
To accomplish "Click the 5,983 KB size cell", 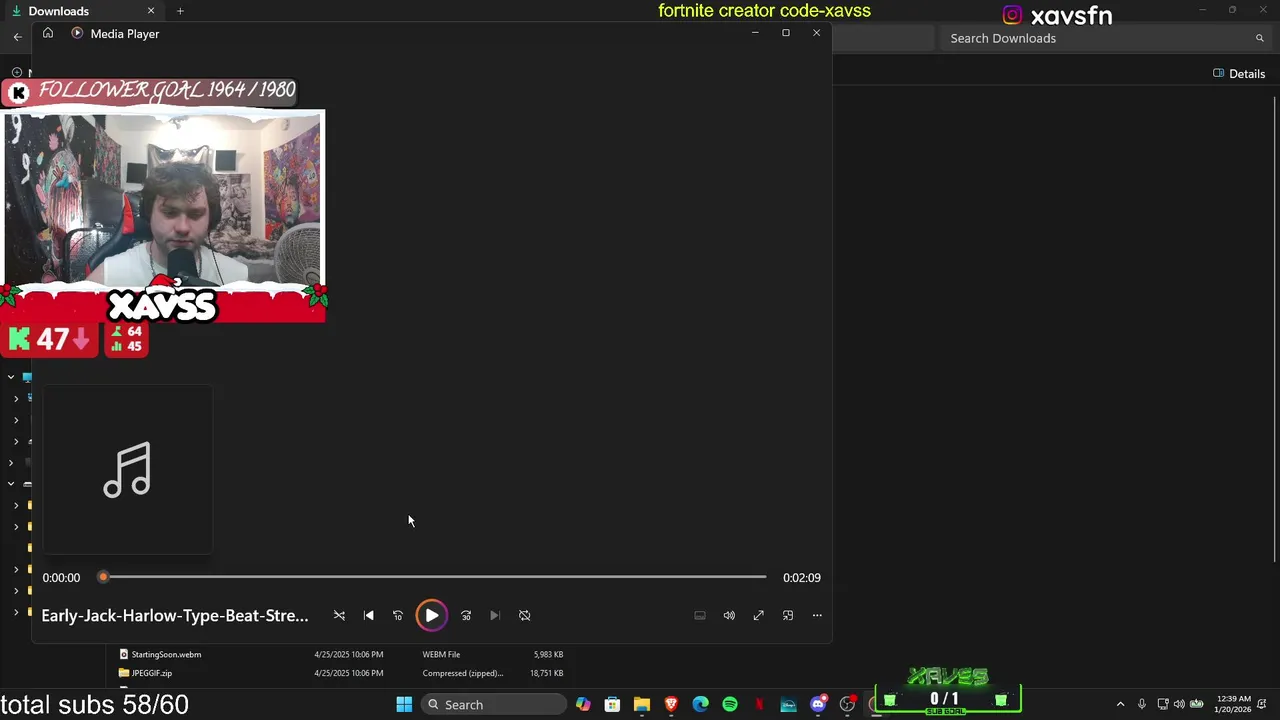I will click(548, 654).
